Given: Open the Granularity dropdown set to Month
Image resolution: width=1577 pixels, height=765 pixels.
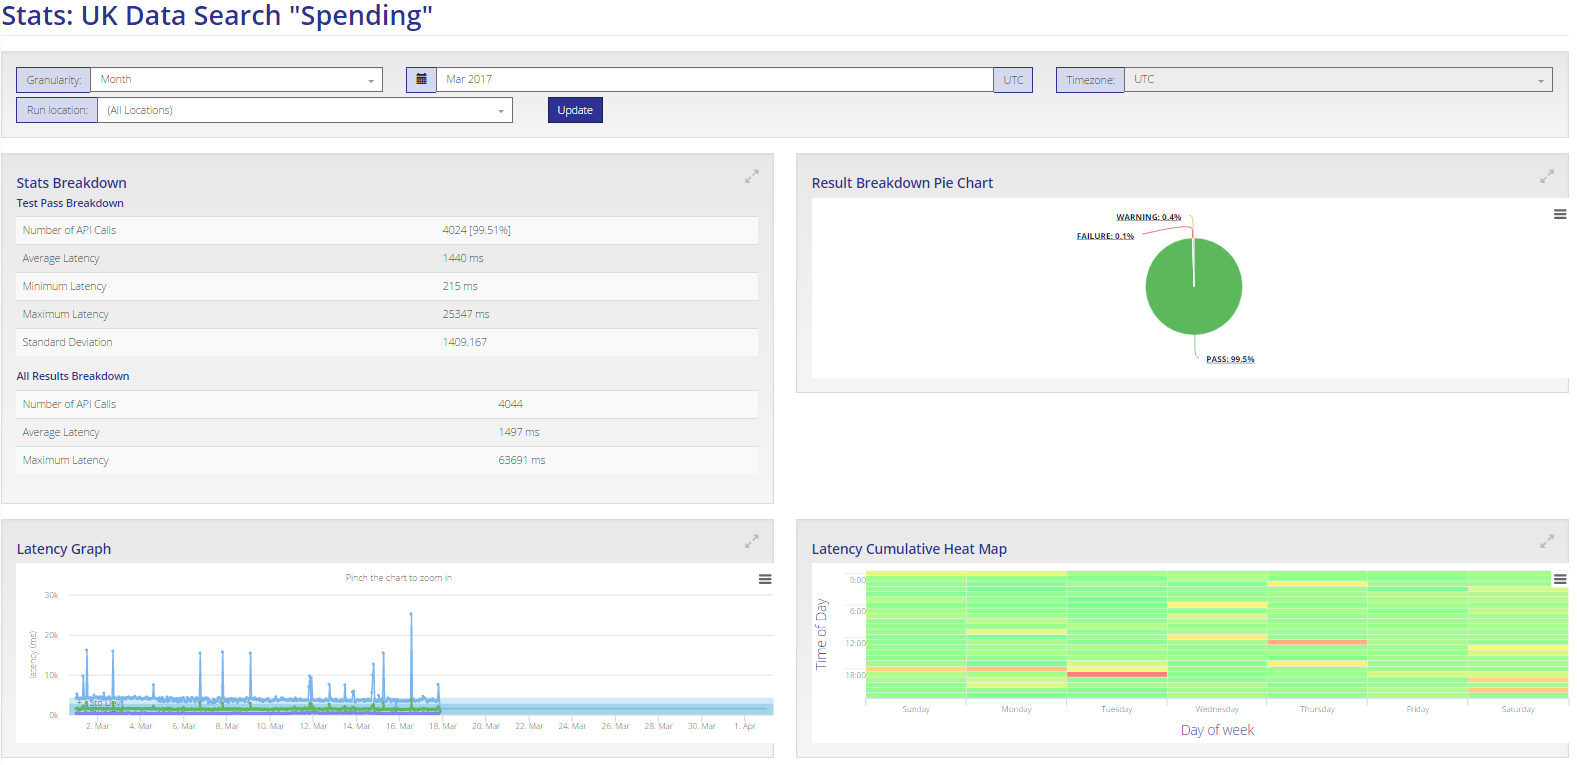Looking at the screenshot, I should click(x=237, y=80).
